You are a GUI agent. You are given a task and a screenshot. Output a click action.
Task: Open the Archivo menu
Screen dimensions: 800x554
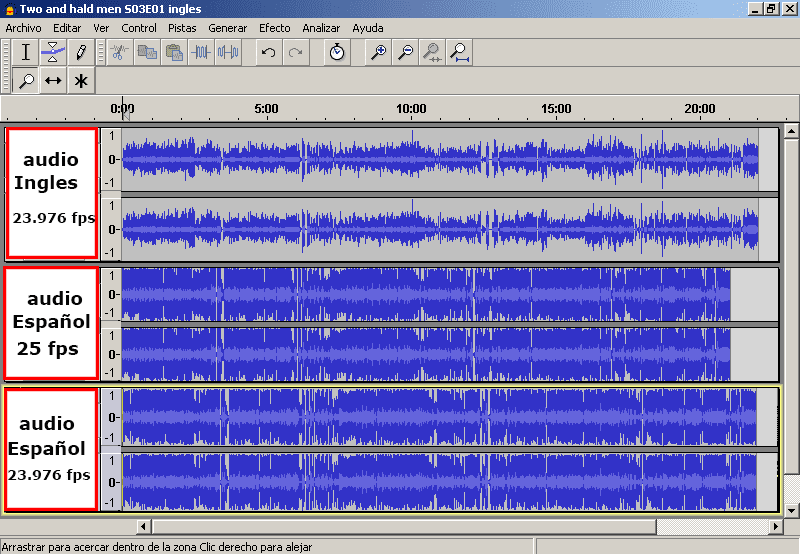[x=23, y=28]
